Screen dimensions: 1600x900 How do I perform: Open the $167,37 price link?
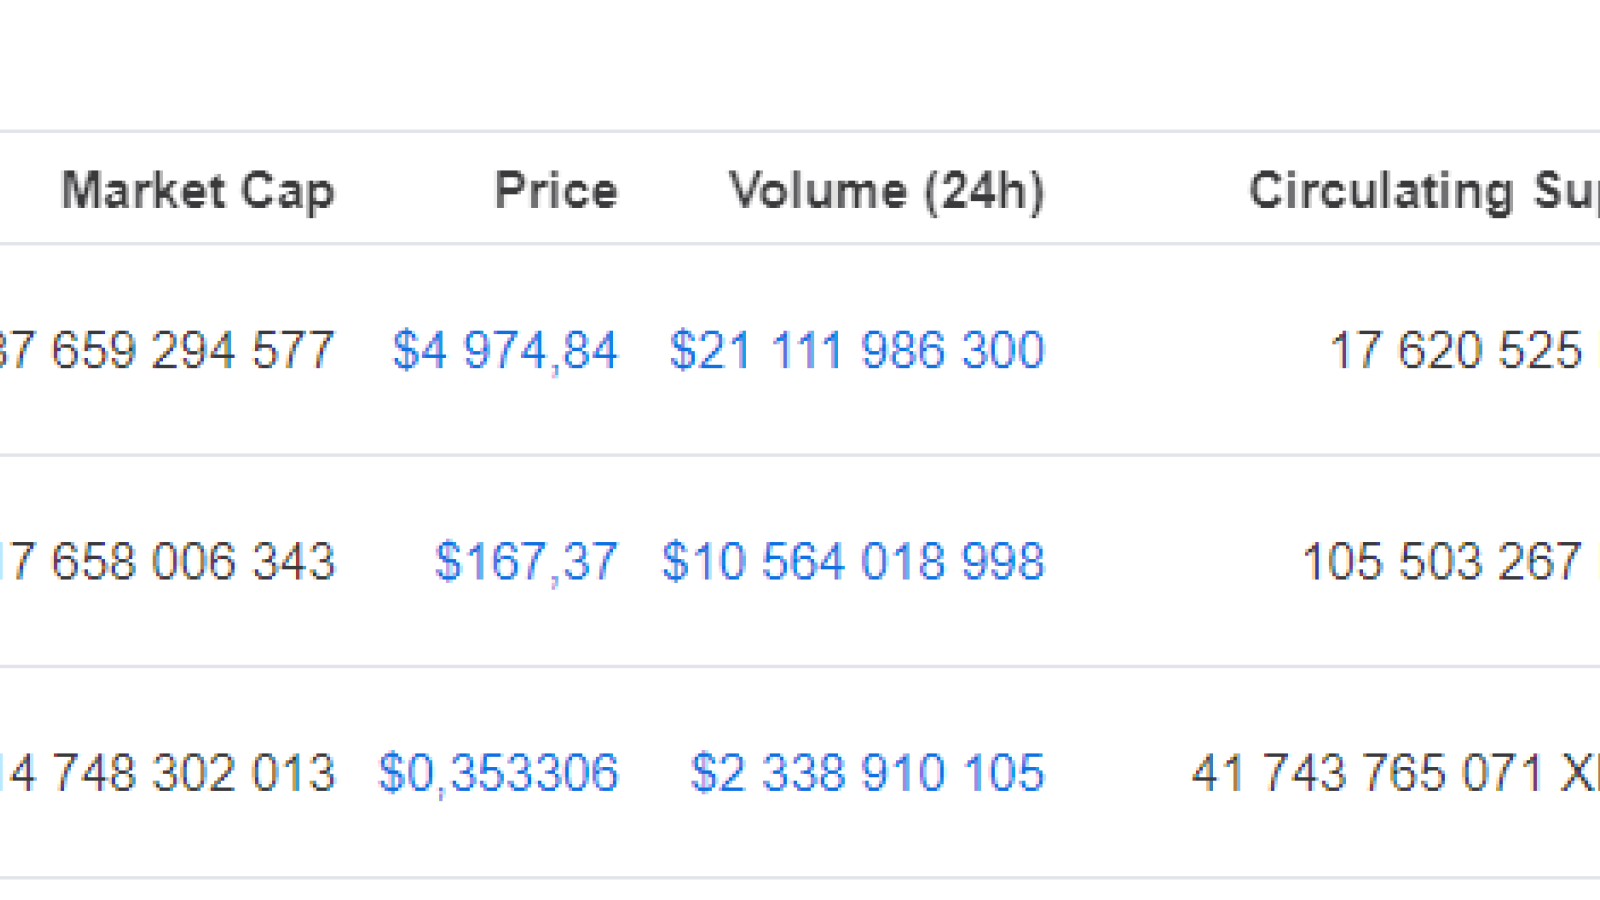pyautogui.click(x=526, y=562)
